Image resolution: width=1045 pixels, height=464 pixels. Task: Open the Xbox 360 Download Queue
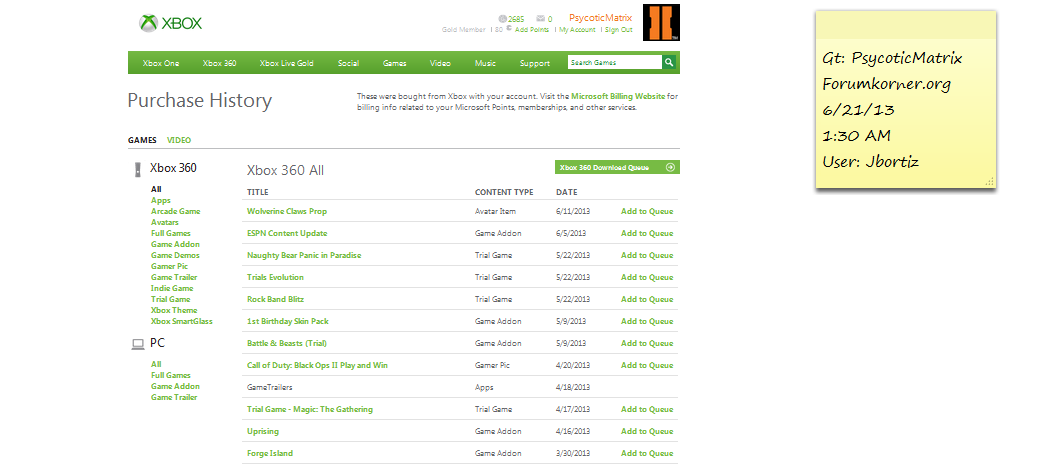point(617,167)
